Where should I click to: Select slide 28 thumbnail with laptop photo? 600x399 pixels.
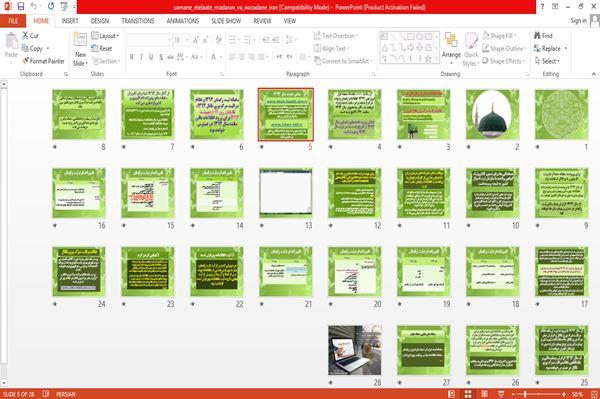pos(354,350)
